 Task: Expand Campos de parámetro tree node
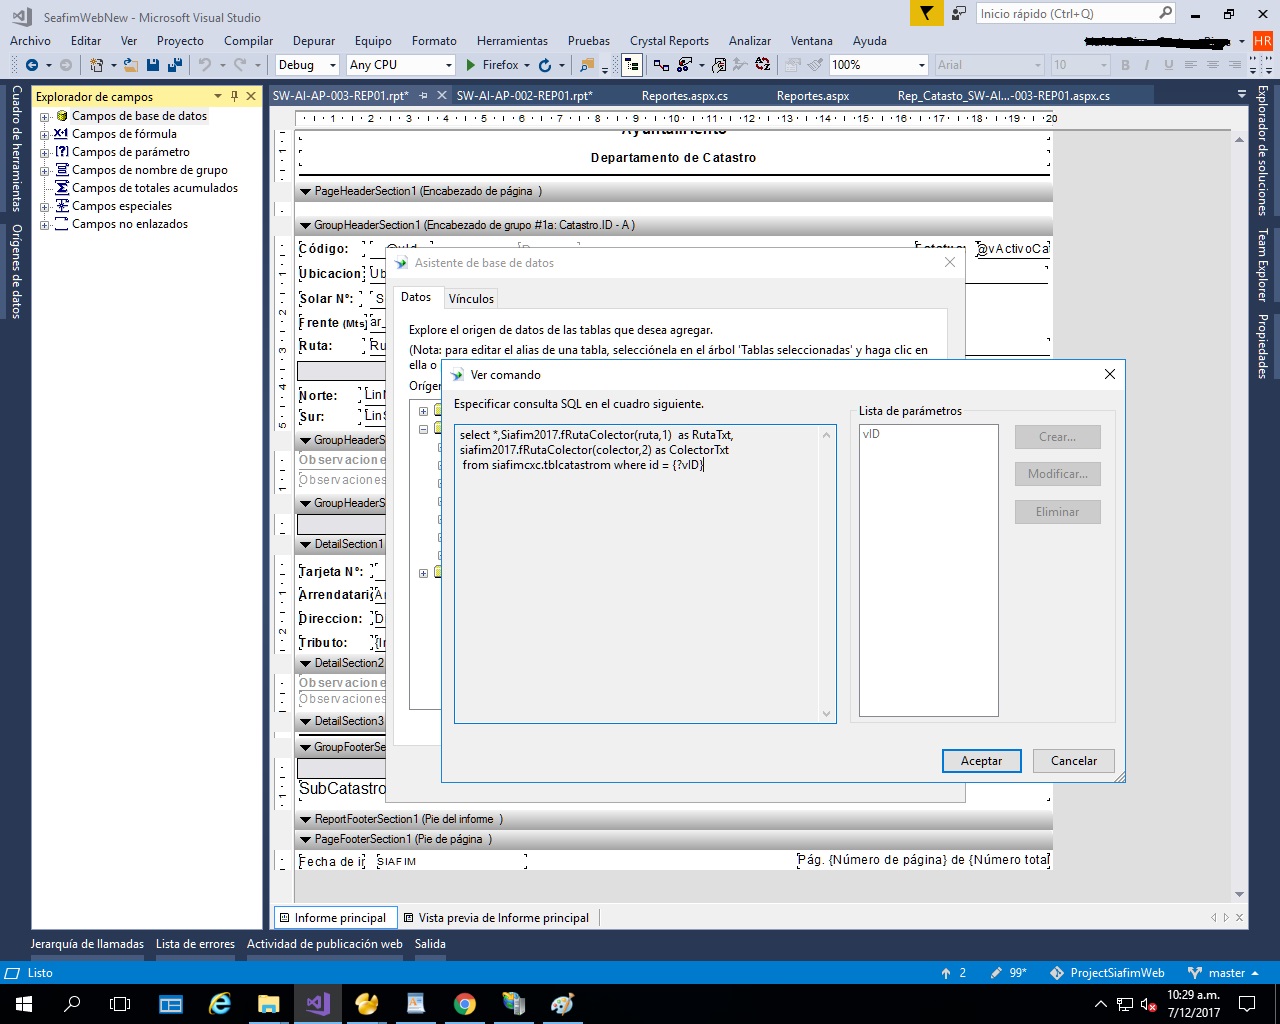click(x=44, y=153)
